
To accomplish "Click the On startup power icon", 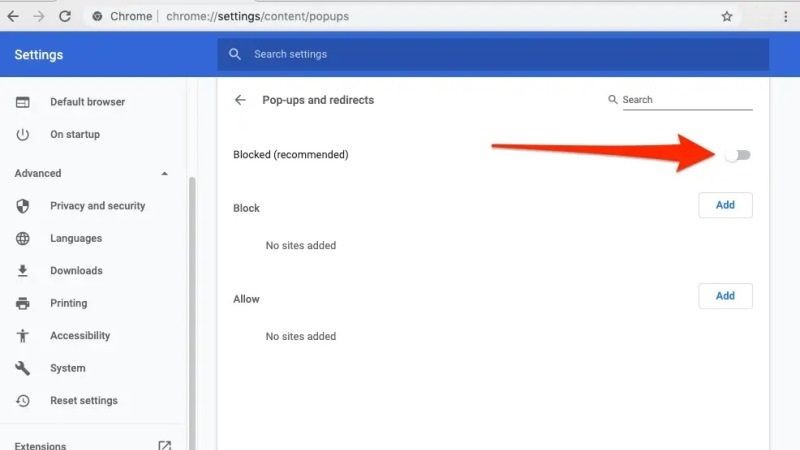I will click(22, 135).
